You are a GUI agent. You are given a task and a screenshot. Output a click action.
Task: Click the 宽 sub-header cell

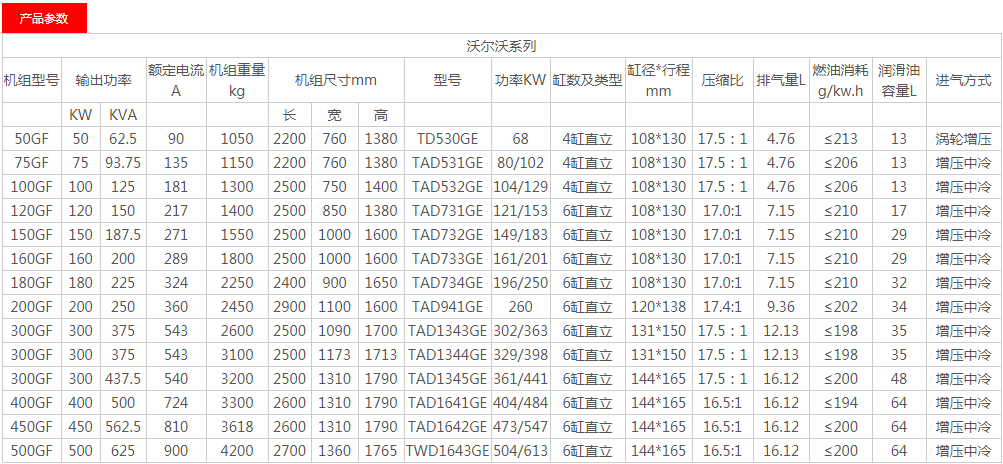[335, 115]
